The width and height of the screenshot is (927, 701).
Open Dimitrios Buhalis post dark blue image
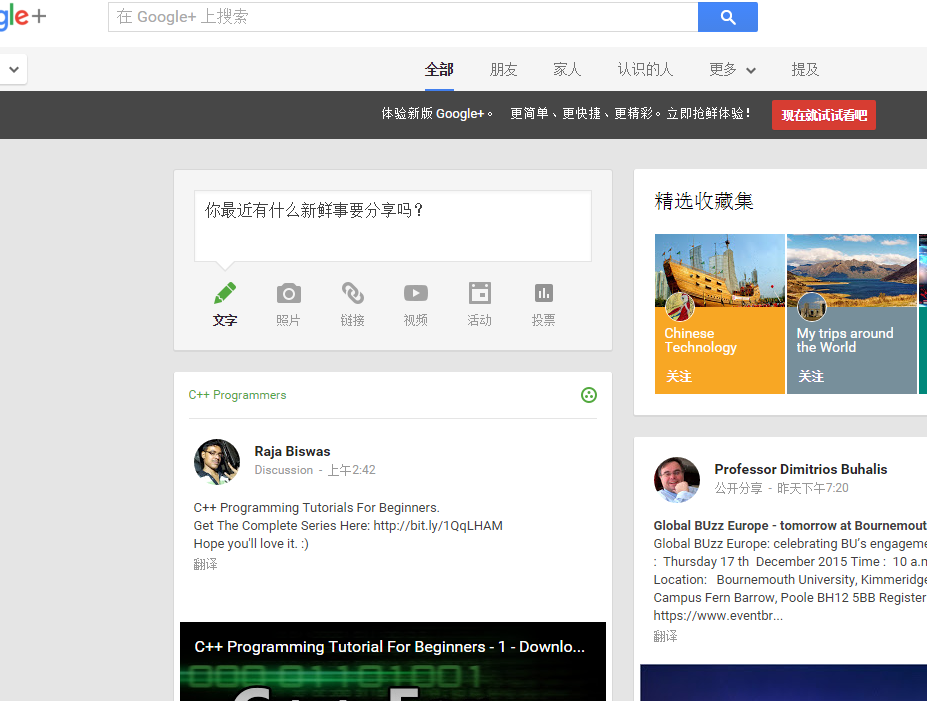coord(783,683)
